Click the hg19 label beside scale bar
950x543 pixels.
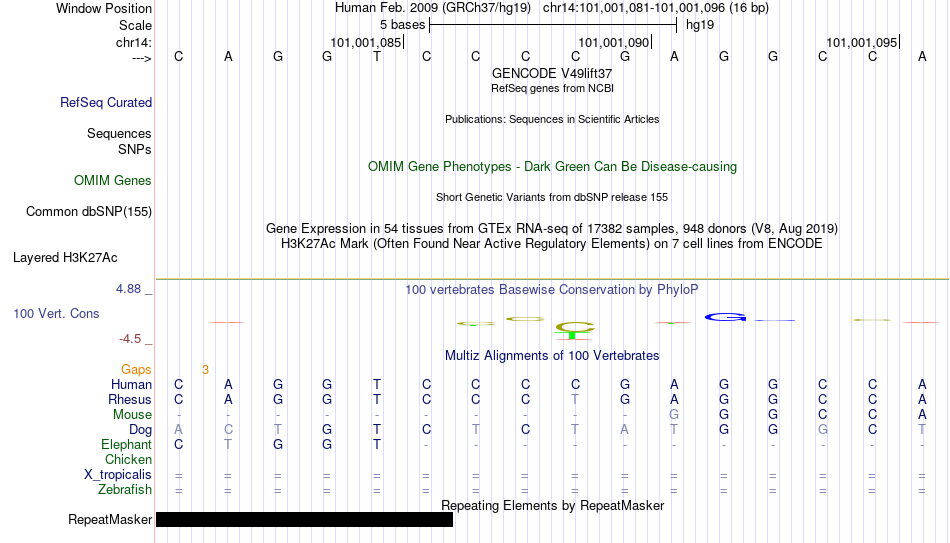[x=700, y=25]
